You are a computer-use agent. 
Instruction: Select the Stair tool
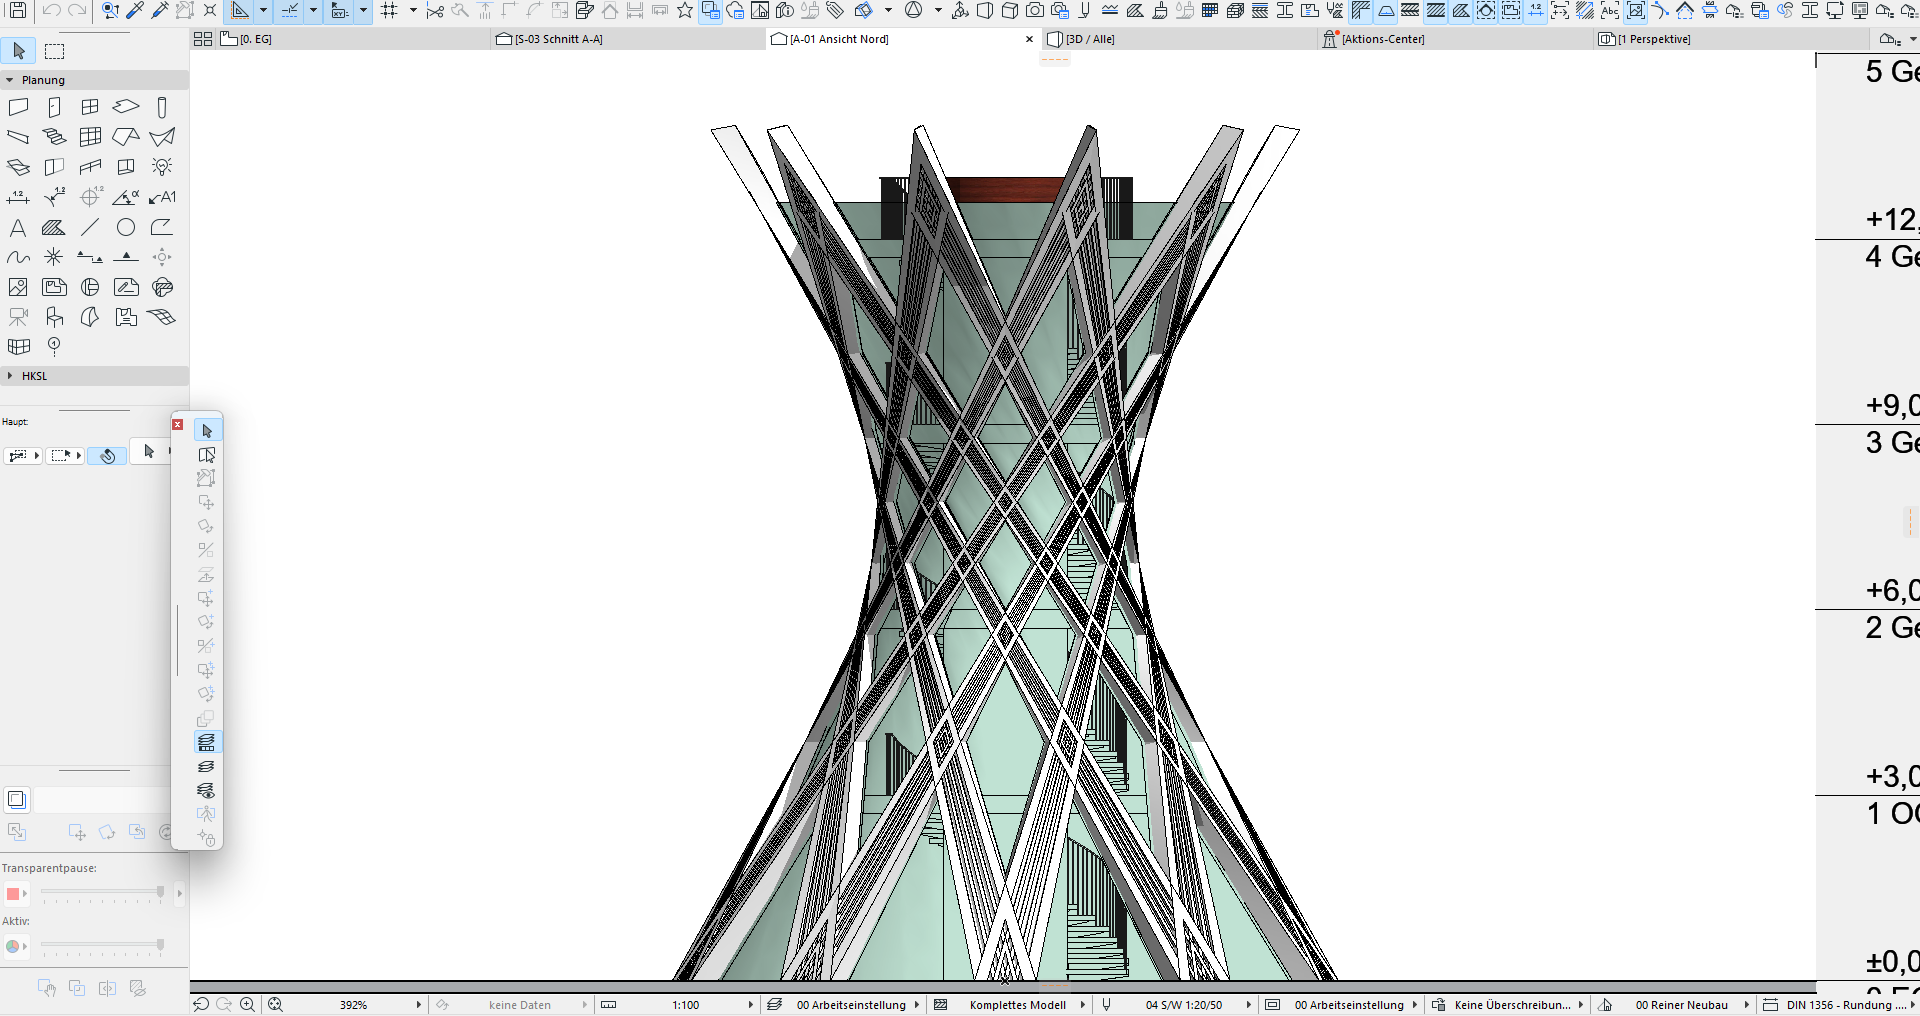point(54,137)
